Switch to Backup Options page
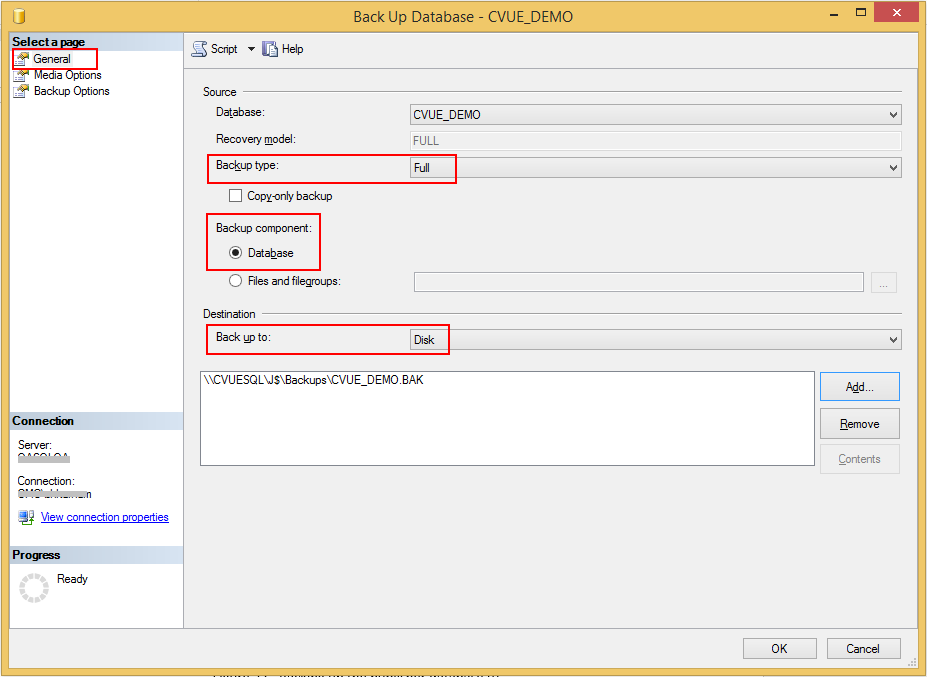Image resolution: width=927 pixels, height=677 pixels. pos(71,91)
